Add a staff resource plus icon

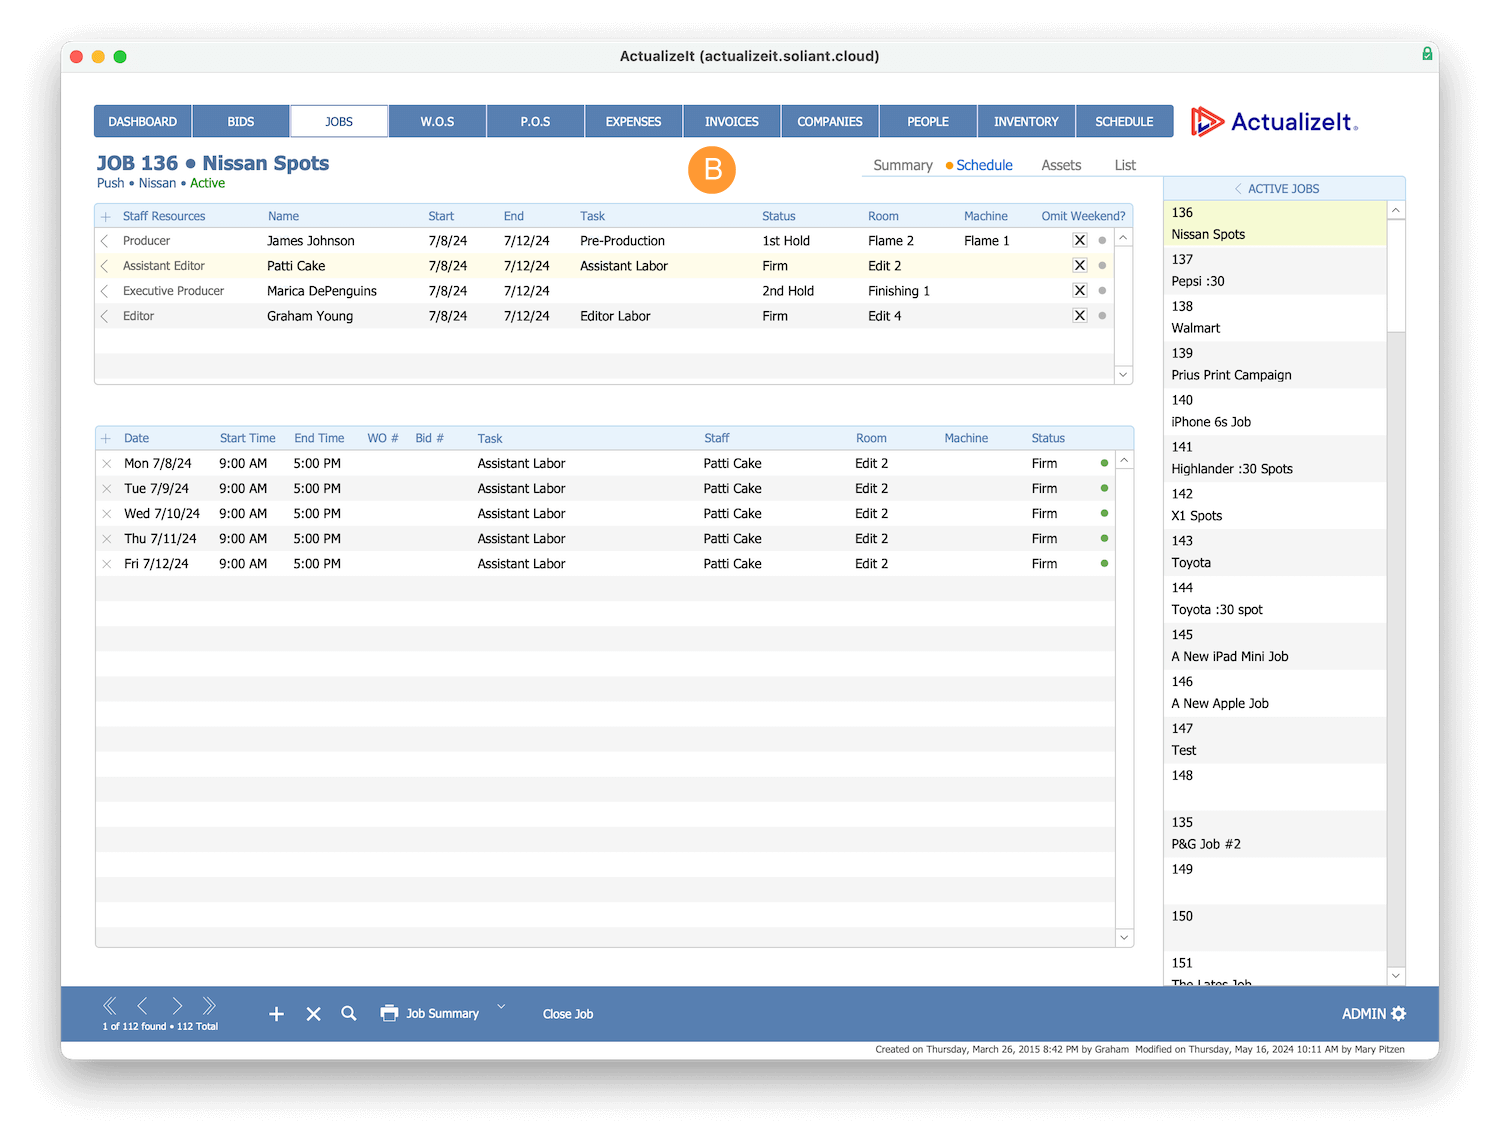(106, 216)
